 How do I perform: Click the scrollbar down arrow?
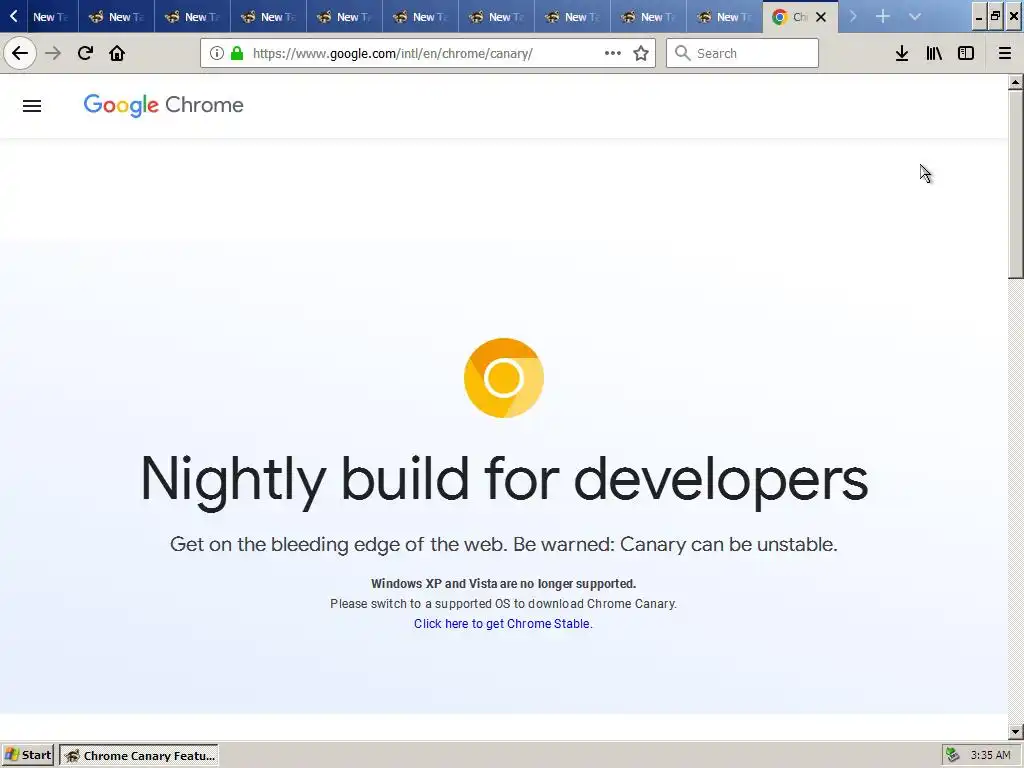(x=1016, y=732)
